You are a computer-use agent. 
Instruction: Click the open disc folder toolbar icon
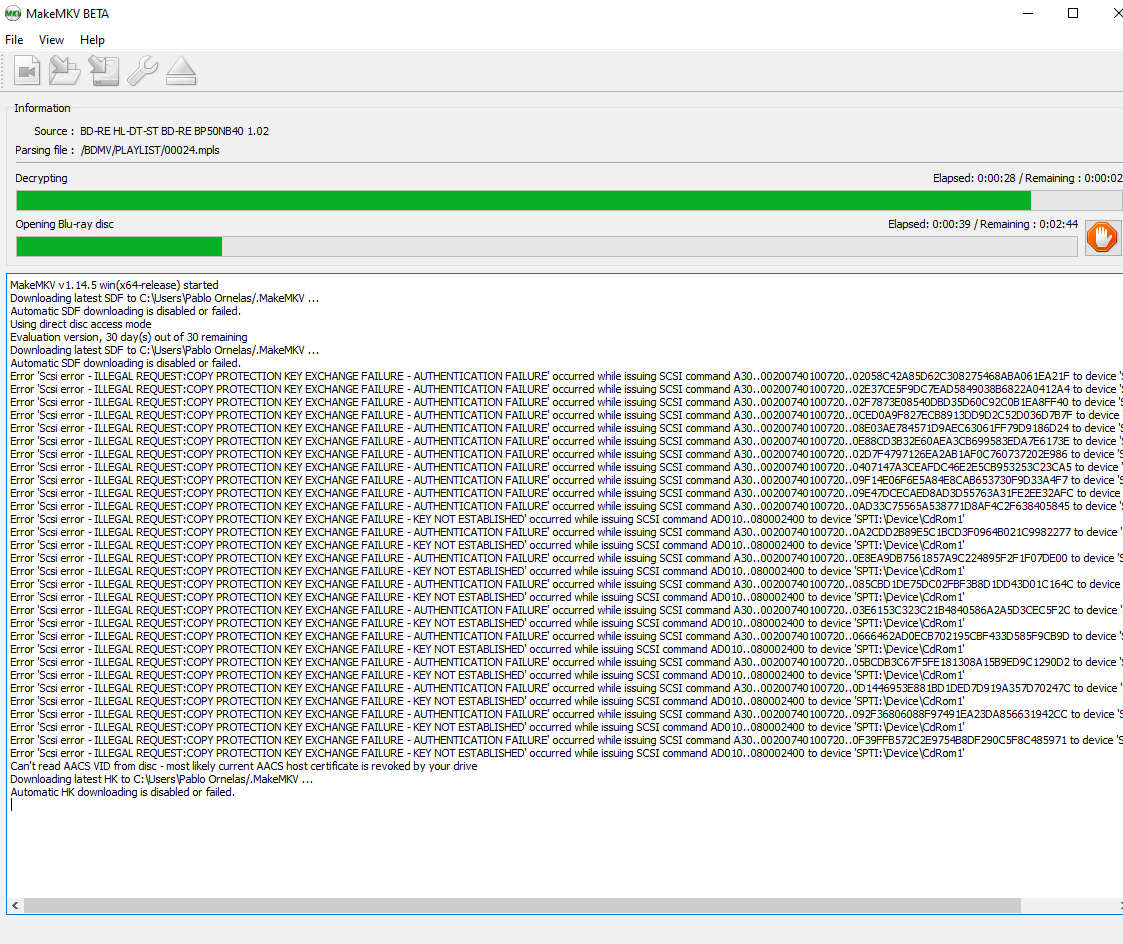[x=64, y=71]
